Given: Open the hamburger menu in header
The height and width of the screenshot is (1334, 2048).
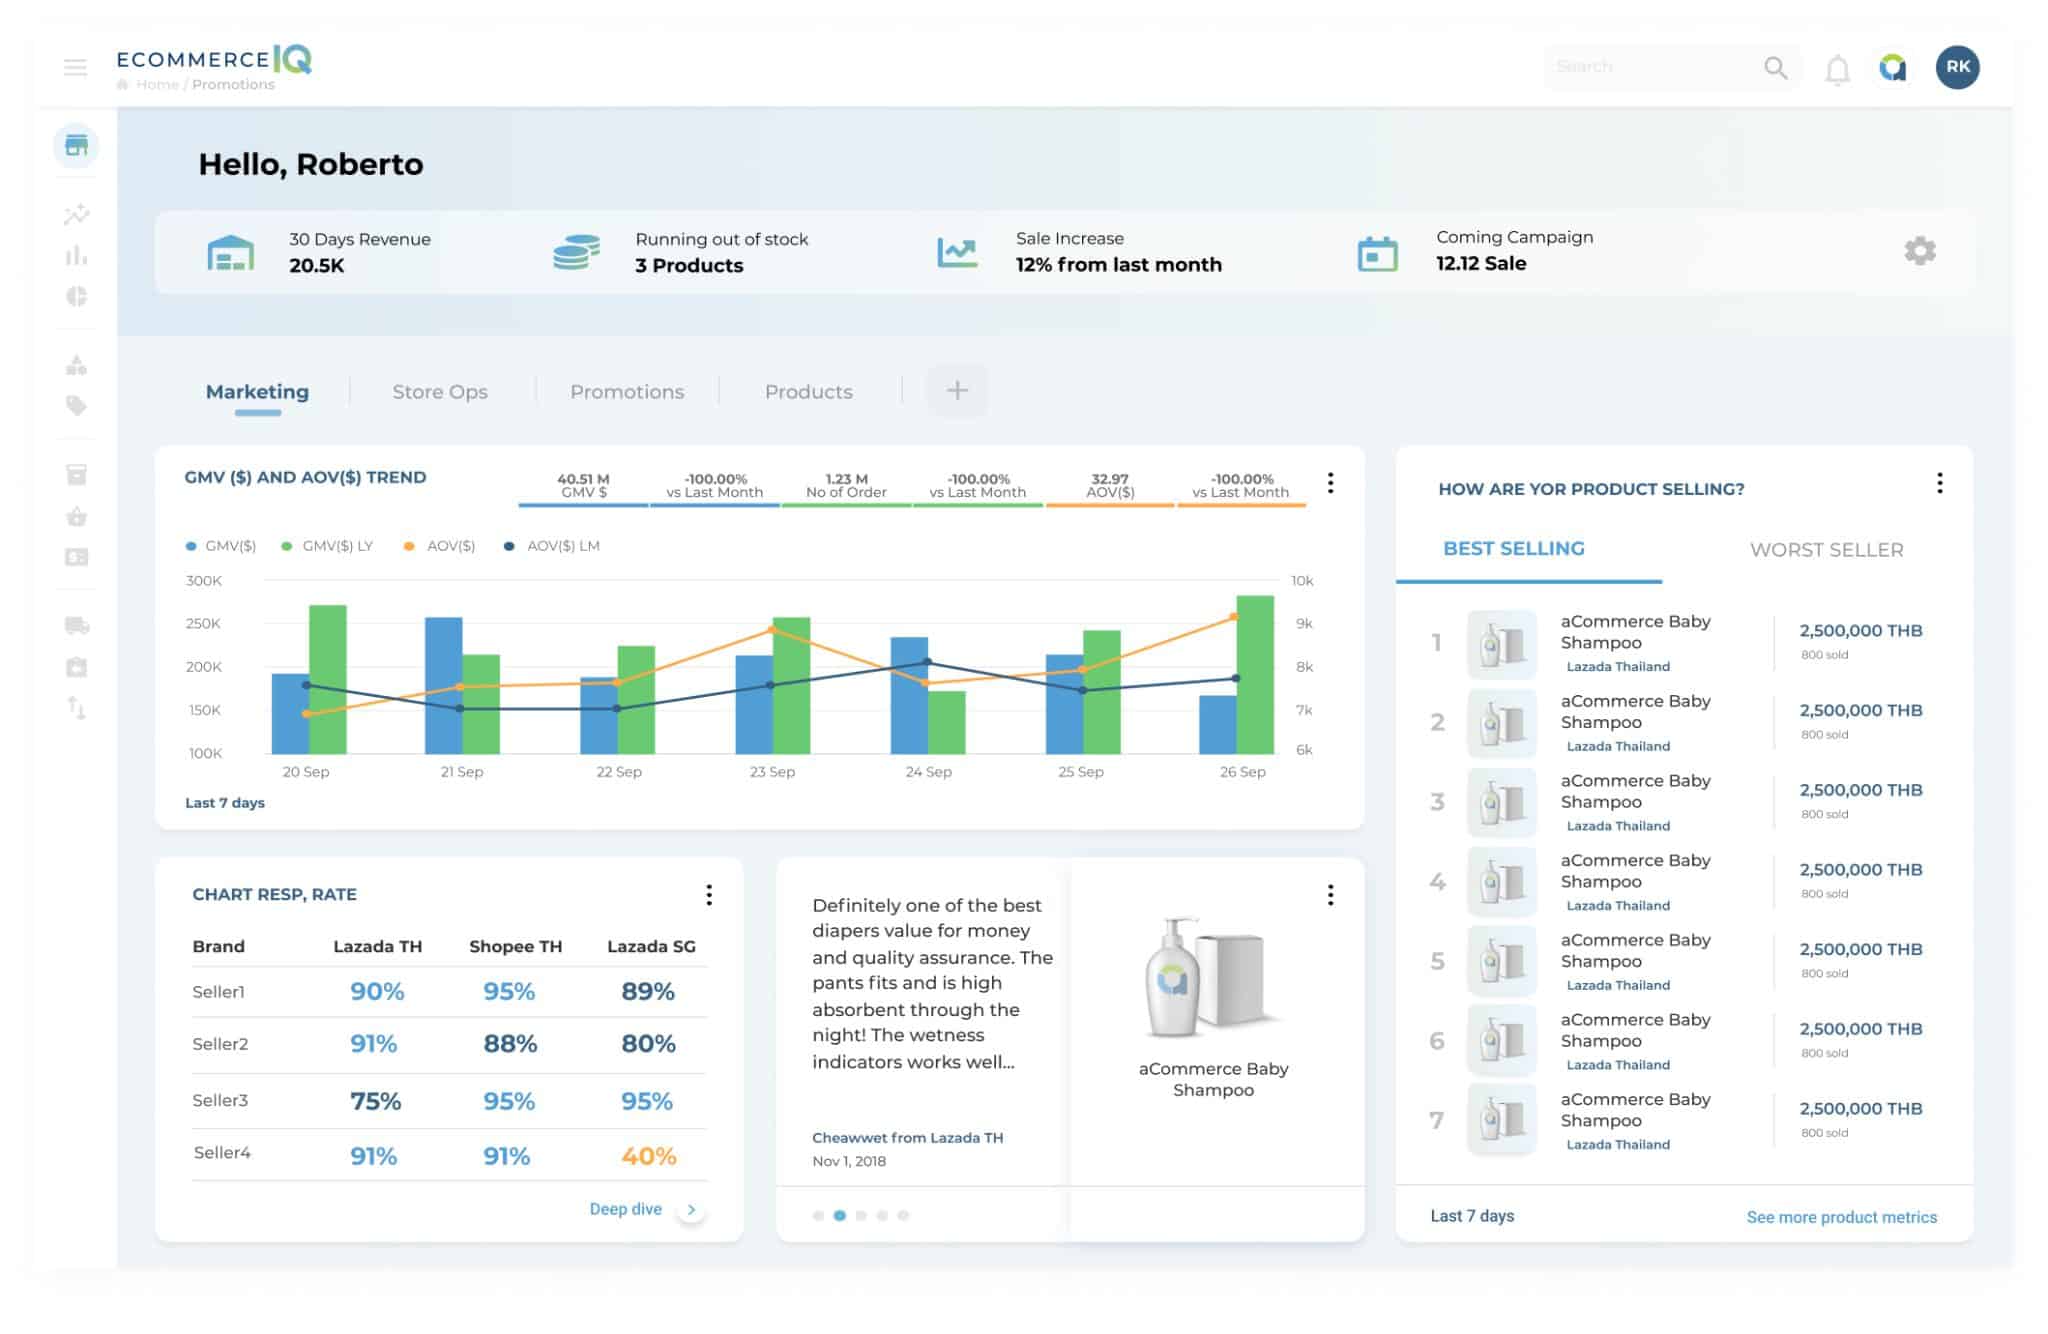Looking at the screenshot, I should click(x=75, y=67).
